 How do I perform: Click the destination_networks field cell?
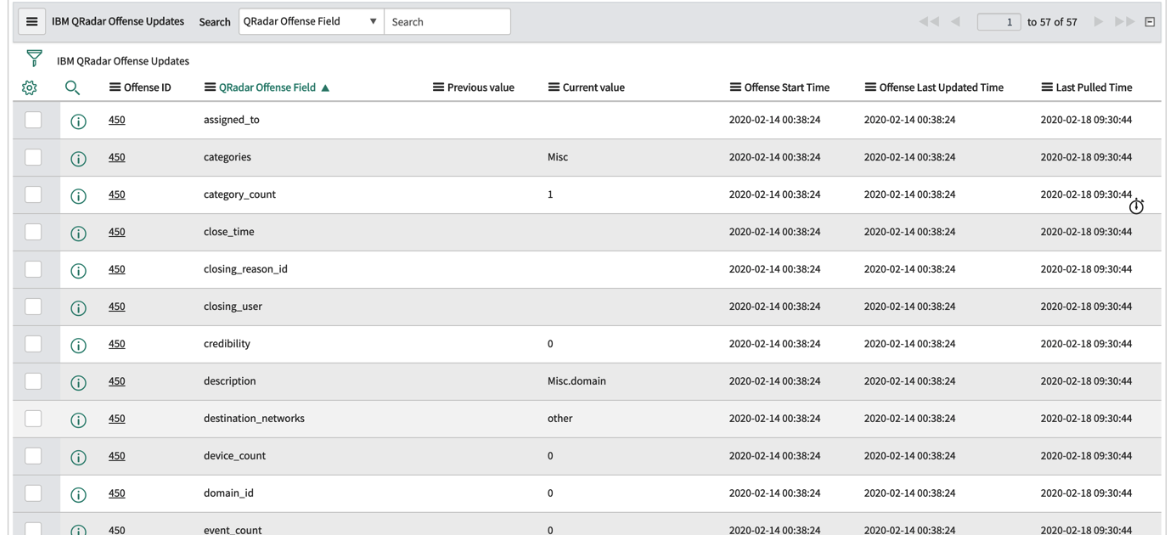[x=254, y=418]
